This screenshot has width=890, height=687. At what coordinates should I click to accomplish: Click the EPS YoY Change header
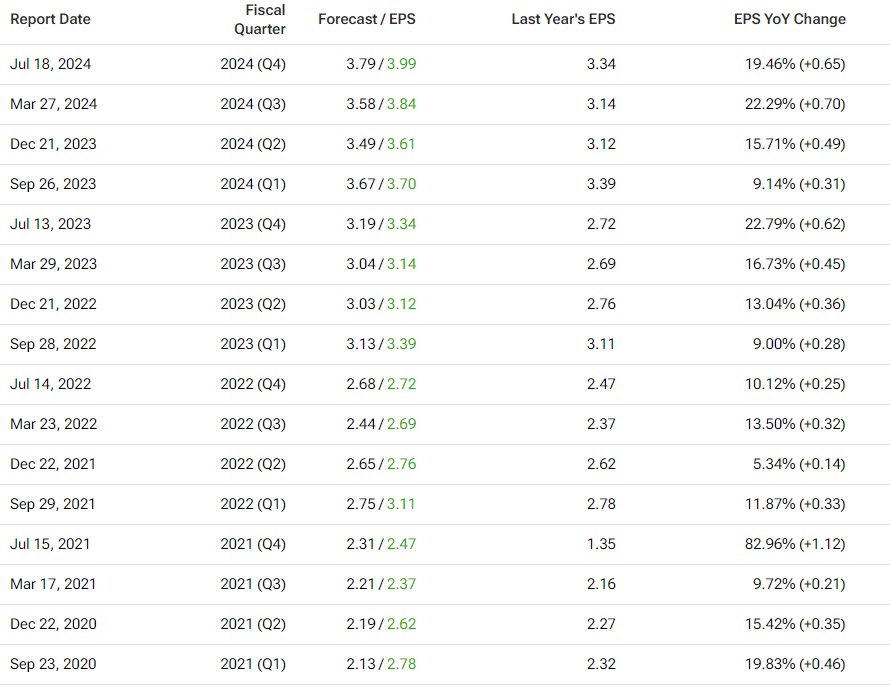[x=789, y=19]
